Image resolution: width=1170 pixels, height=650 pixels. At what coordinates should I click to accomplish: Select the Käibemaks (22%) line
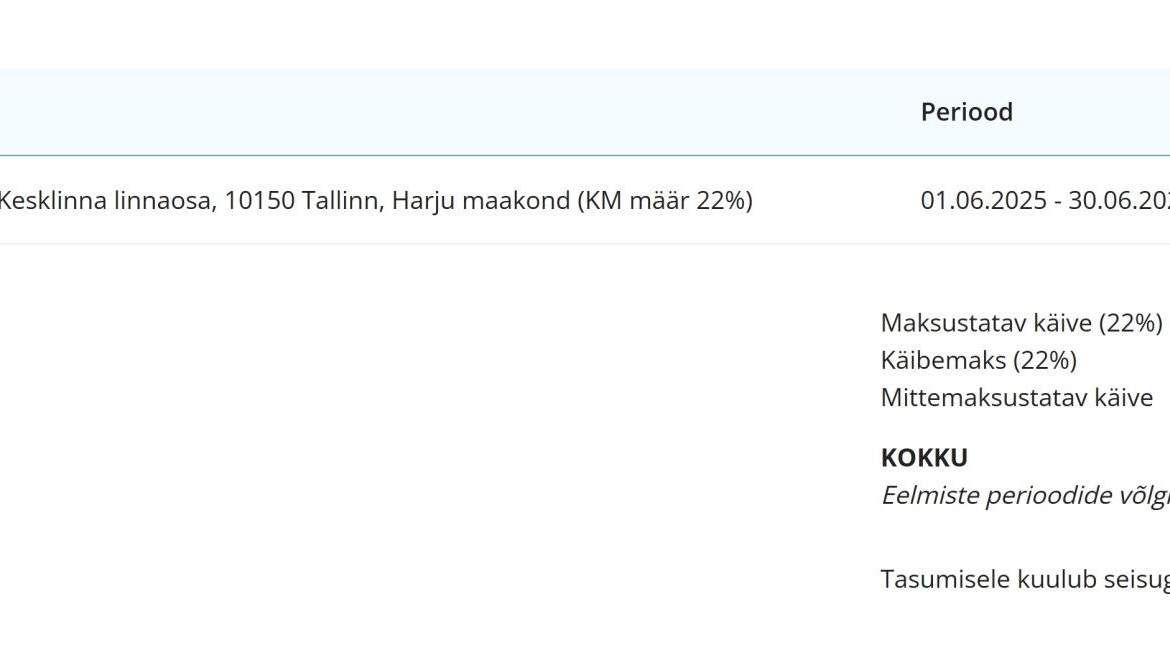[x=978, y=360]
